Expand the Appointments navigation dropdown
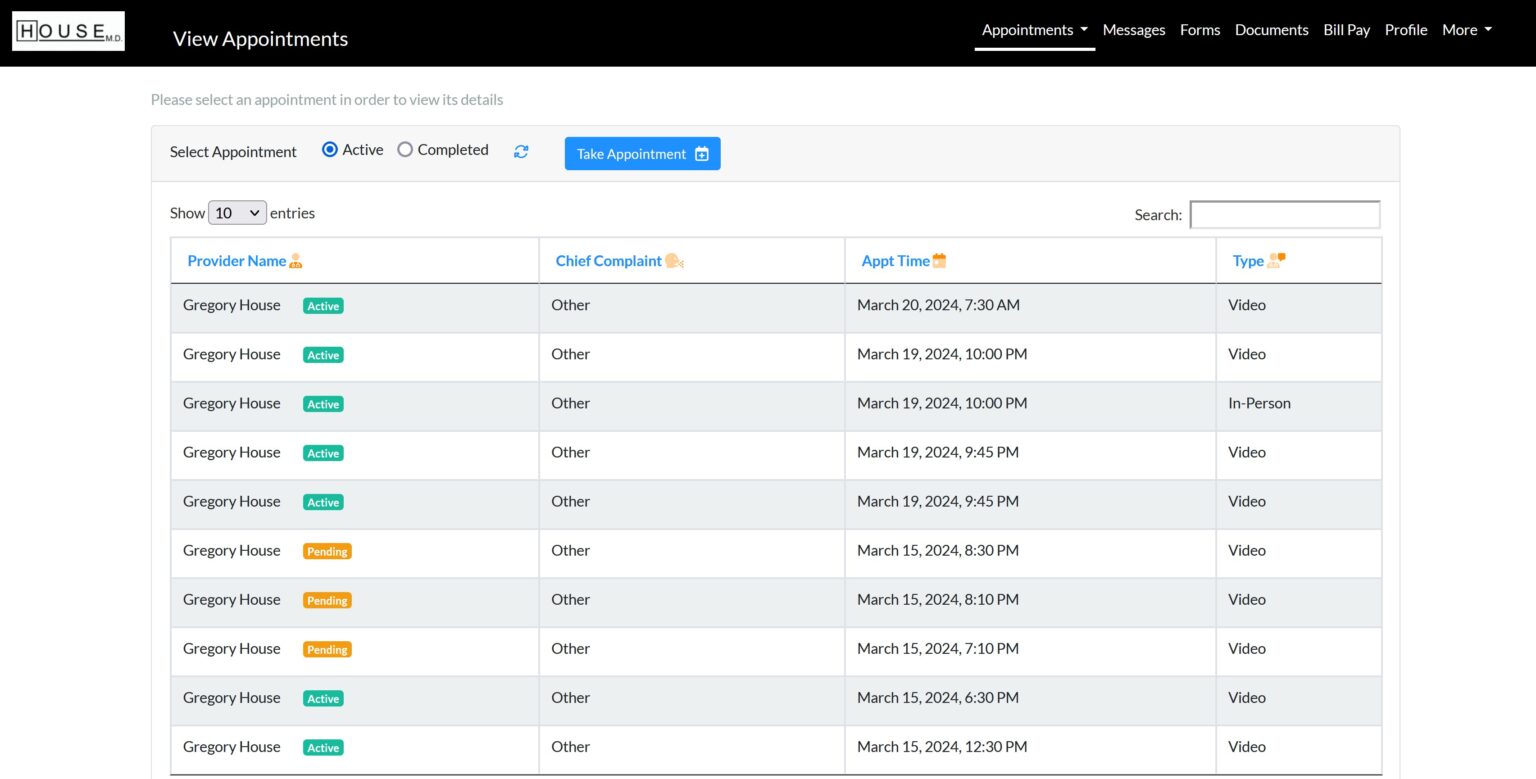The height and width of the screenshot is (779, 1536). click(1034, 29)
